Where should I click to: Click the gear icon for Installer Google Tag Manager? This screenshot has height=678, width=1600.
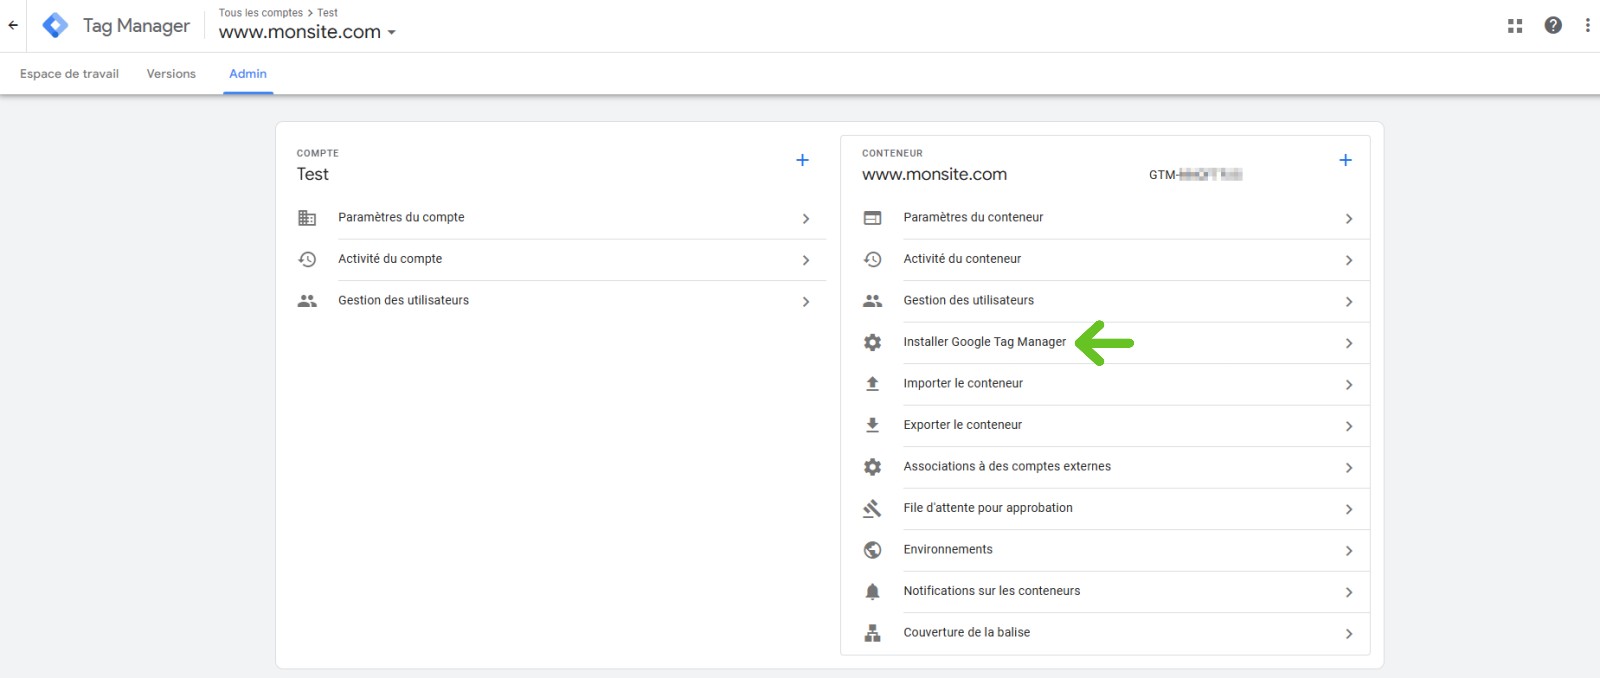click(x=872, y=343)
